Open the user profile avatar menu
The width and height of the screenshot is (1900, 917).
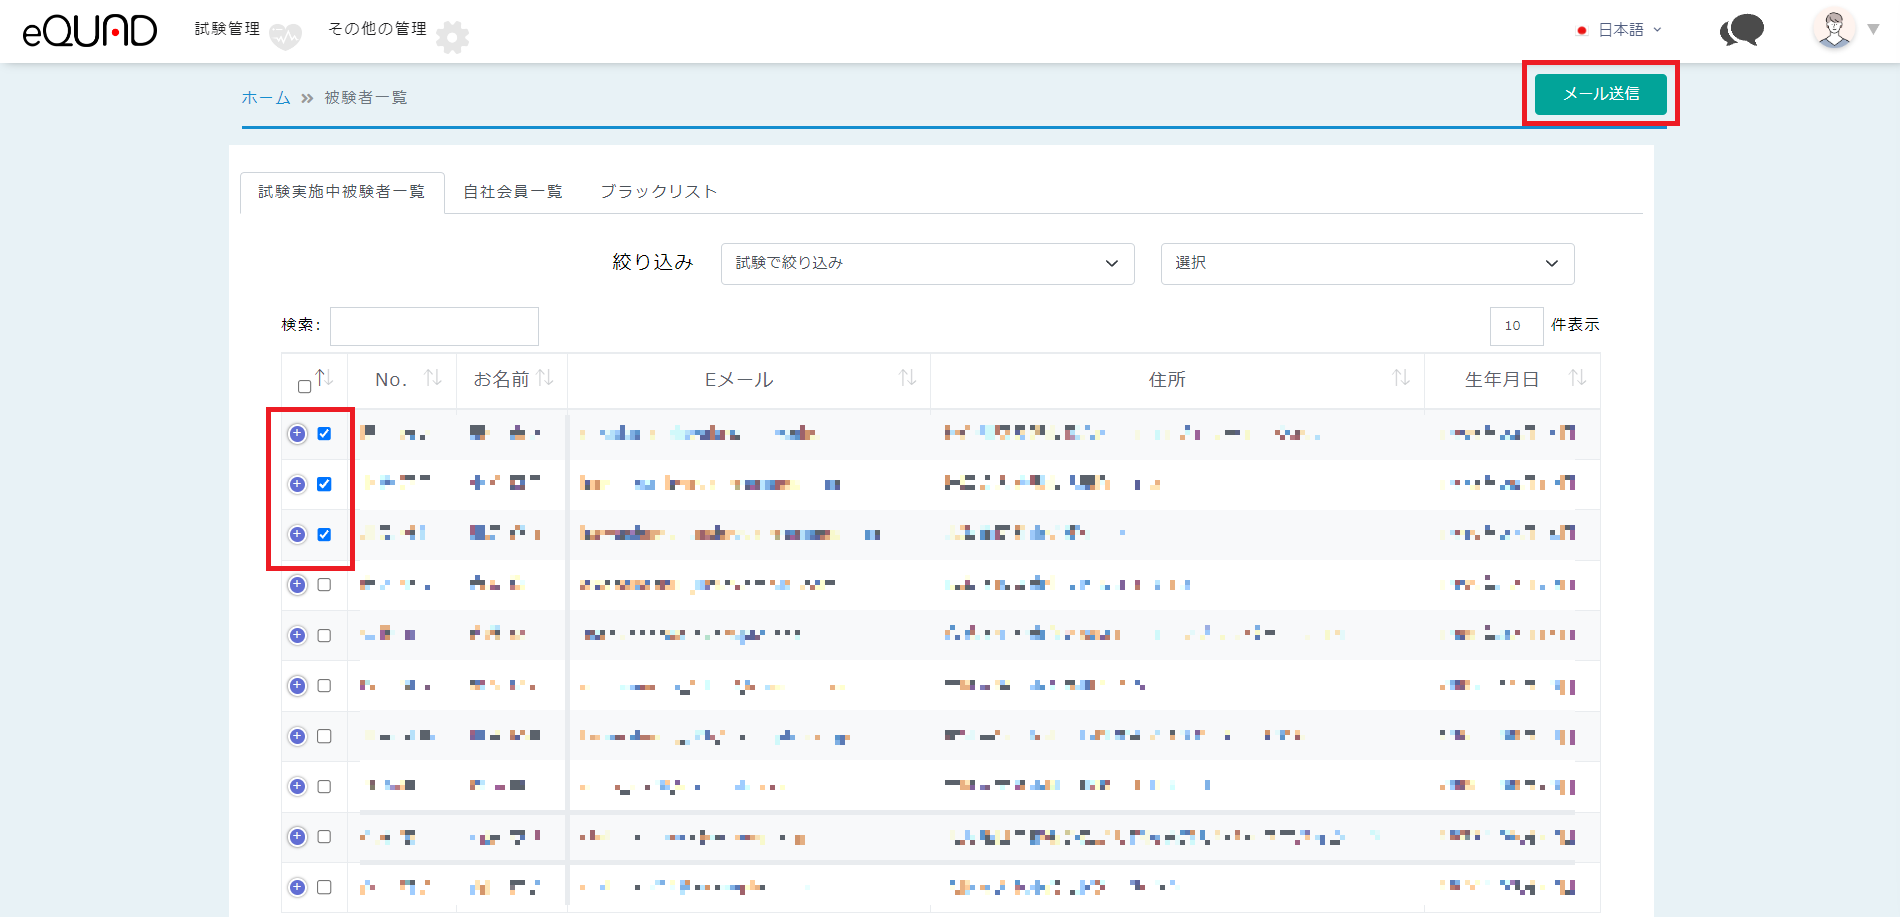point(1835,29)
